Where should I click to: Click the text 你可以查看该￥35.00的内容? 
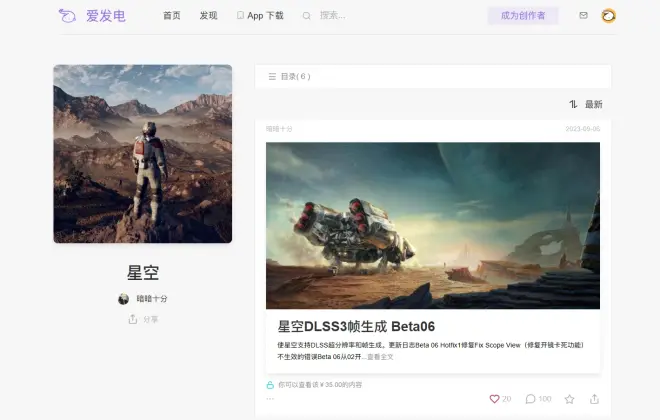click(320, 385)
